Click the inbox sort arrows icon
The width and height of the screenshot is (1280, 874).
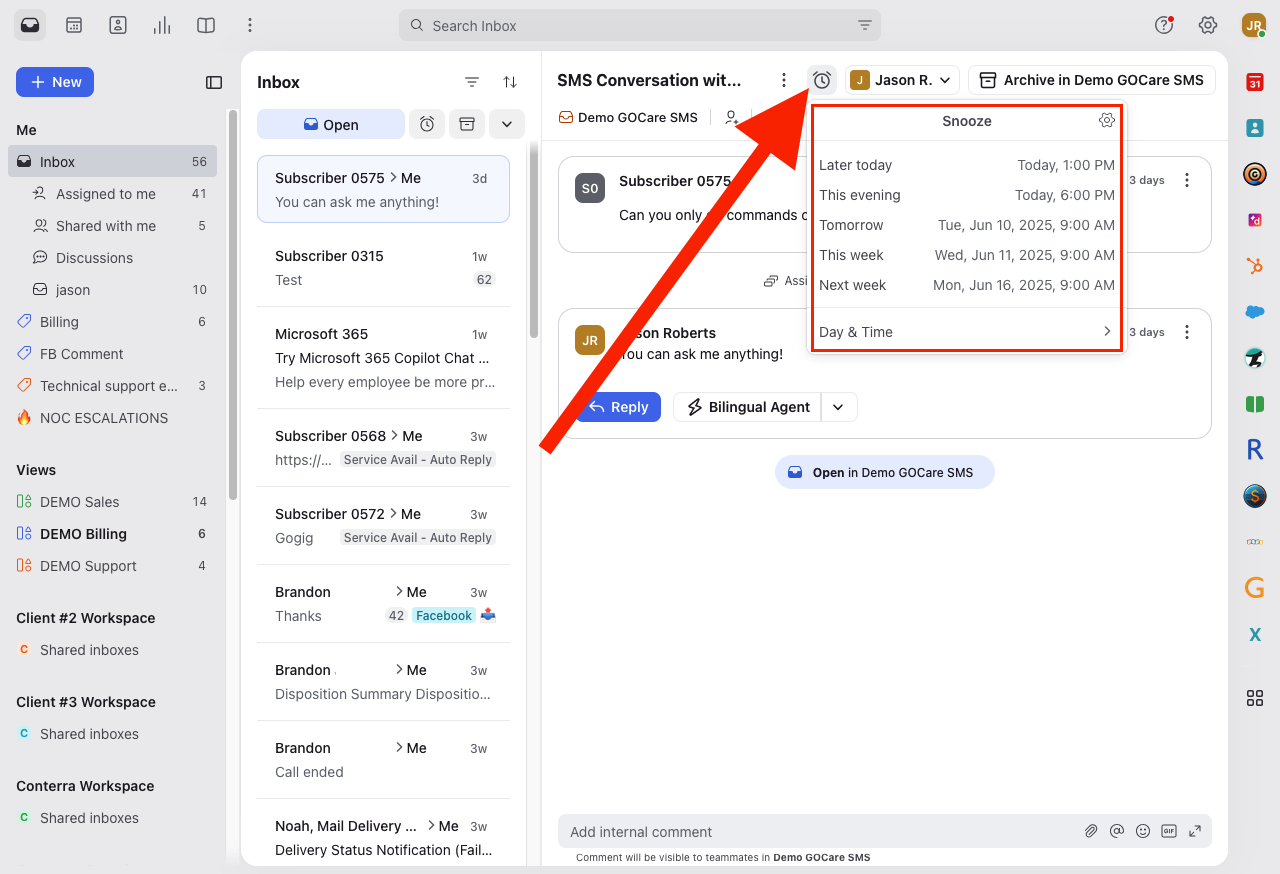coord(510,82)
